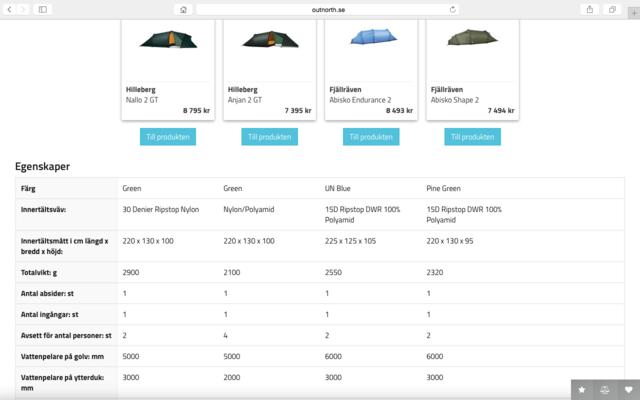This screenshot has height=400, width=640.
Task: Toggle the Safari sidebar
Action: [42, 9]
